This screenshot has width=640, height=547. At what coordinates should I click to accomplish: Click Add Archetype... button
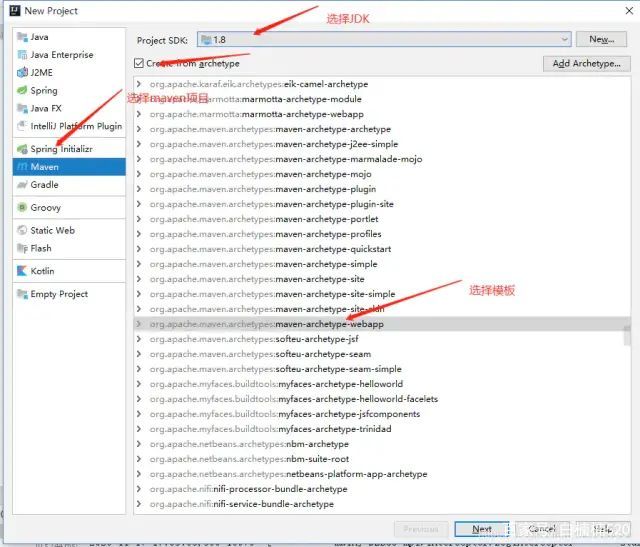click(x=587, y=63)
